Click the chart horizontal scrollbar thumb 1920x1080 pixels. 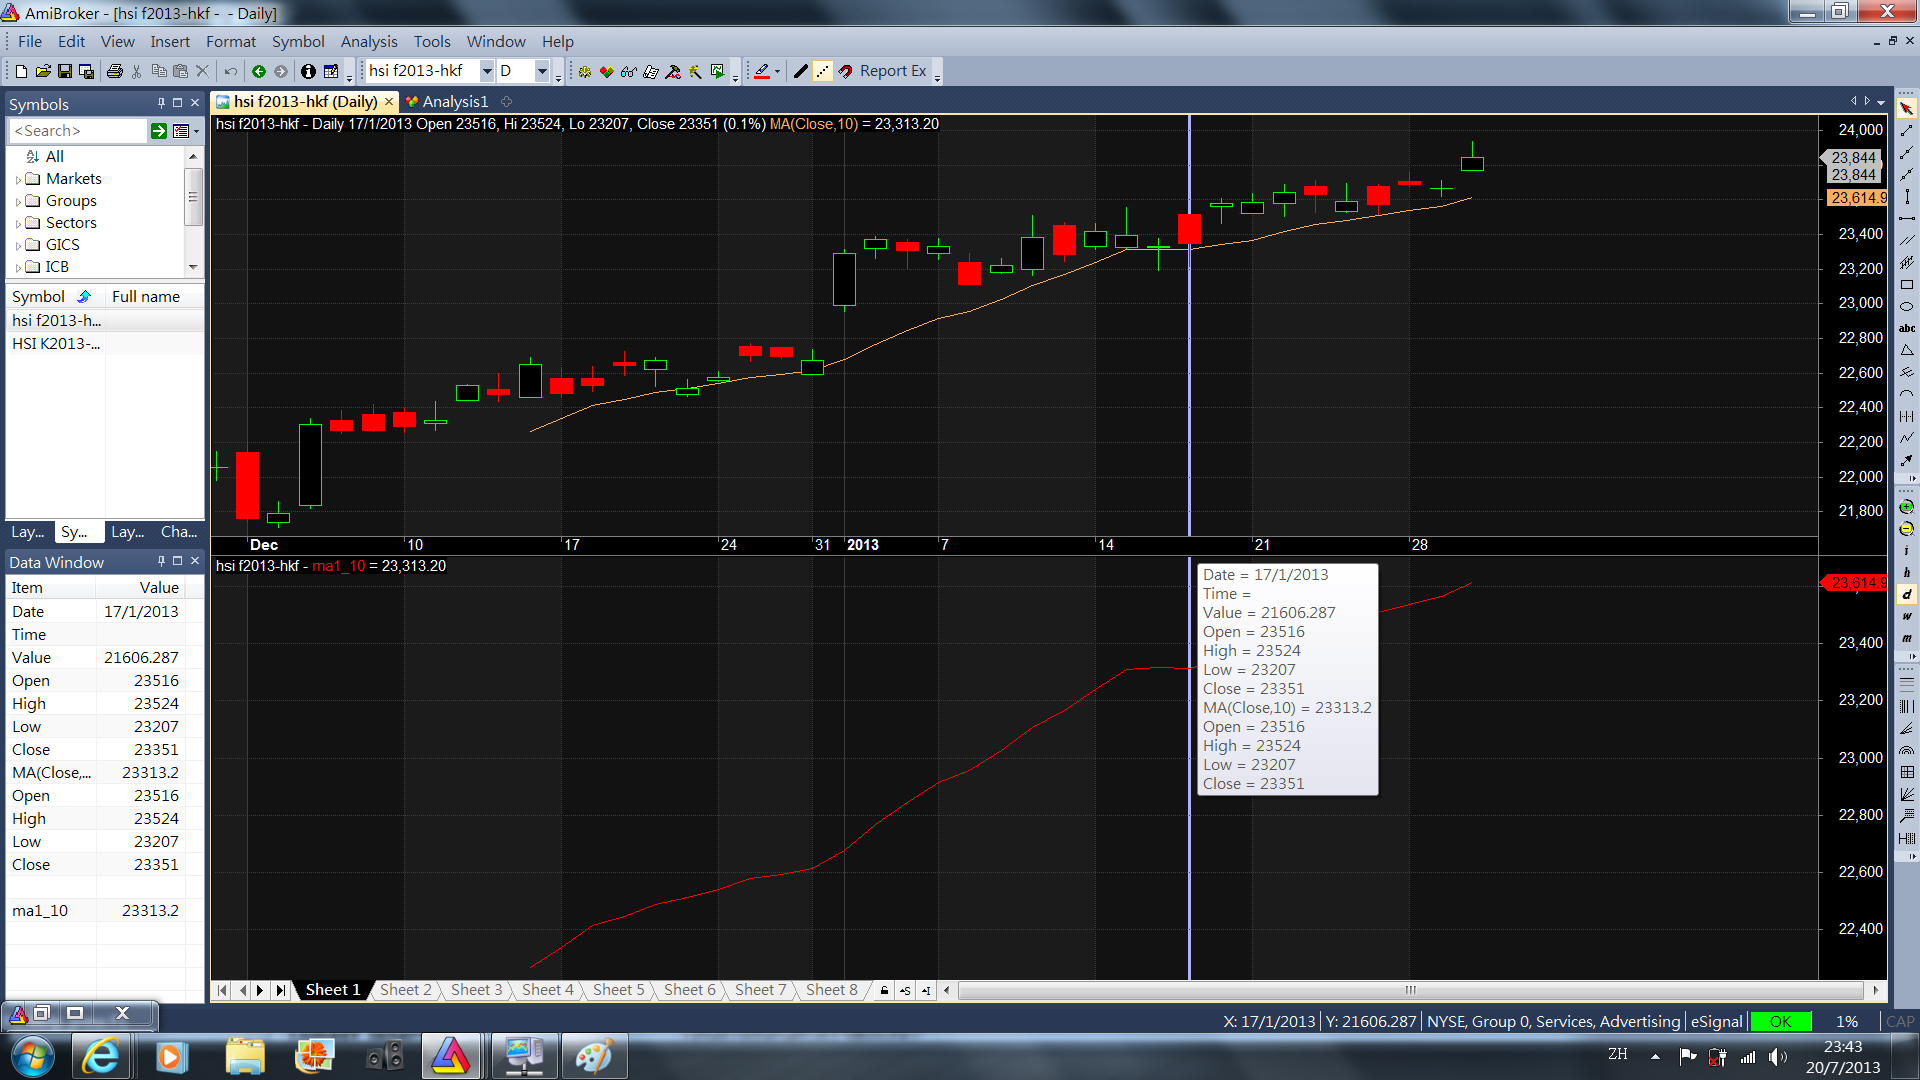[1410, 990]
